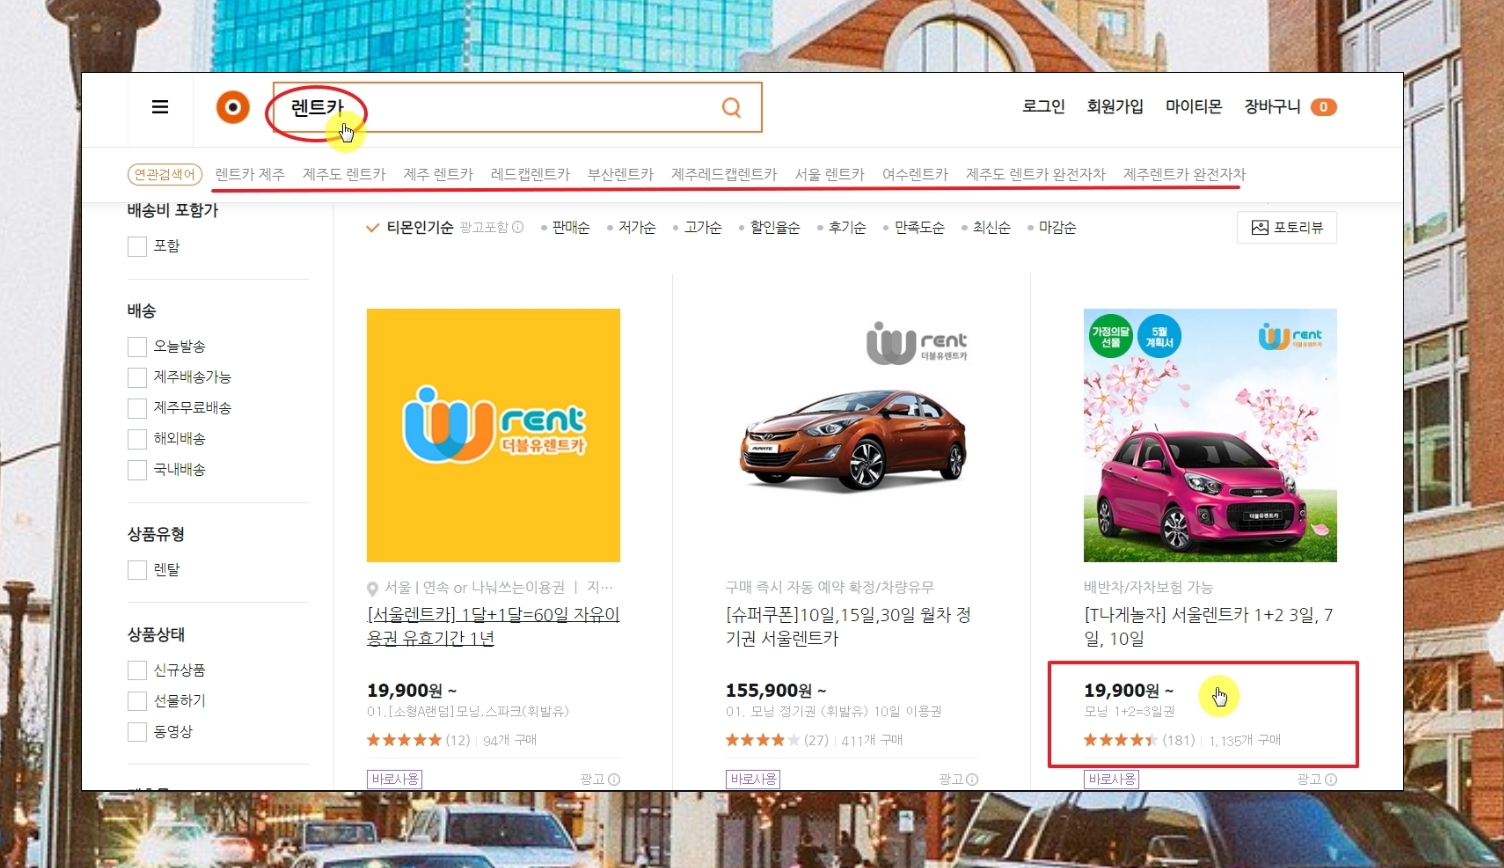Screen dimensions: 1504x868
Task: Click the orange TMON logo
Action: coord(233,107)
